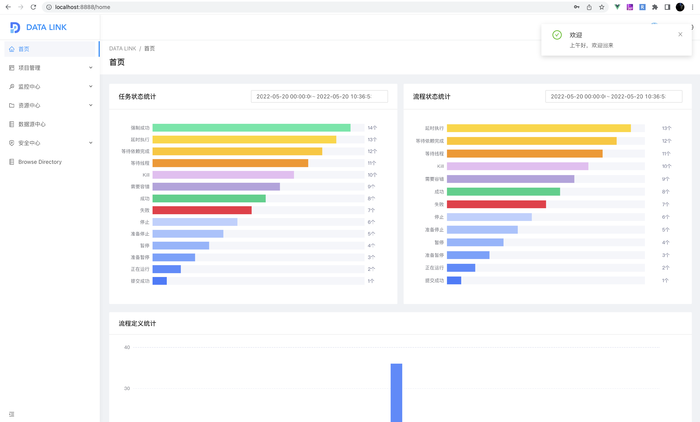Click the DATA LINK logo icon
Viewport: 700px width, 422px height.
tap(15, 27)
